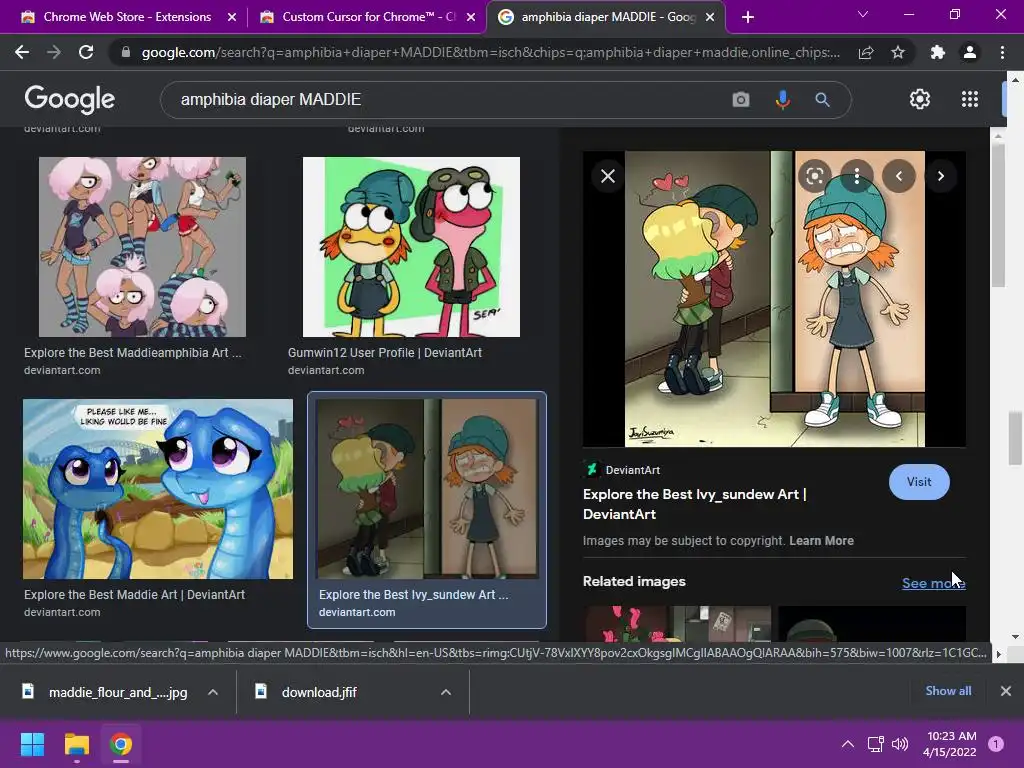
Task: Open the preview title Ivy_sundew Art link
Action: (x=694, y=504)
